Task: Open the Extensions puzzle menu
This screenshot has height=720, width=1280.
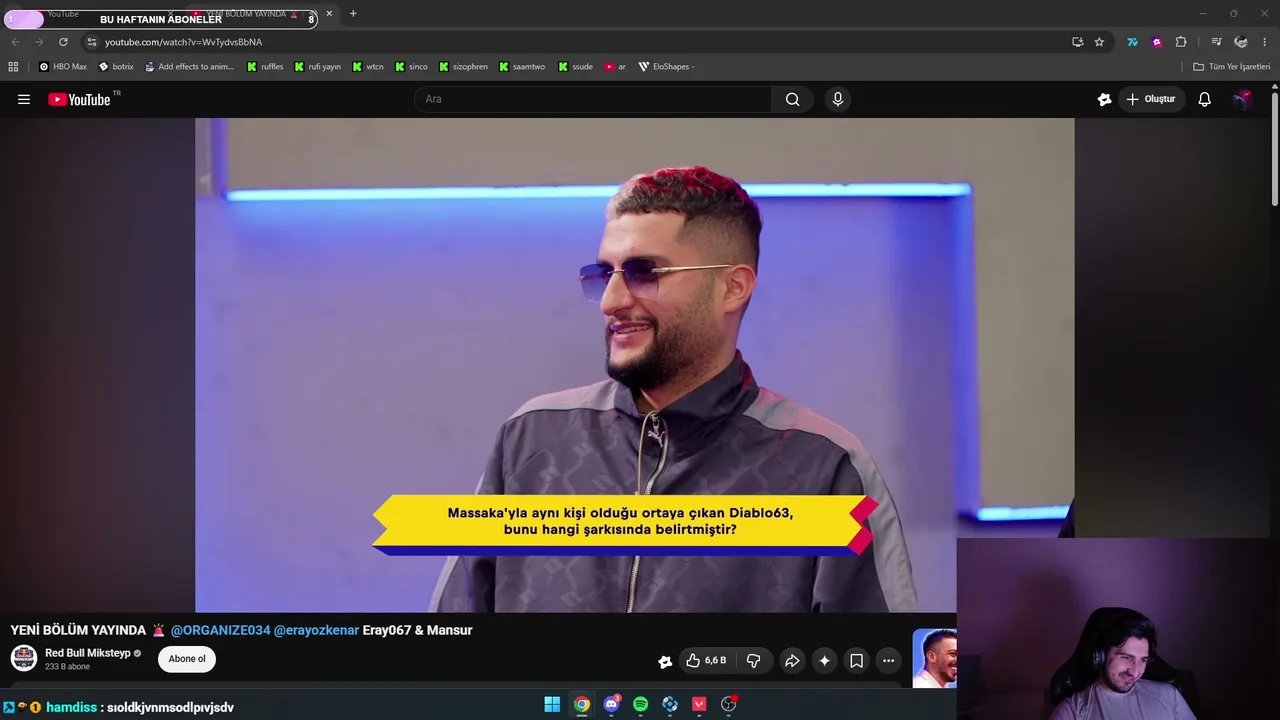Action: point(1181,42)
